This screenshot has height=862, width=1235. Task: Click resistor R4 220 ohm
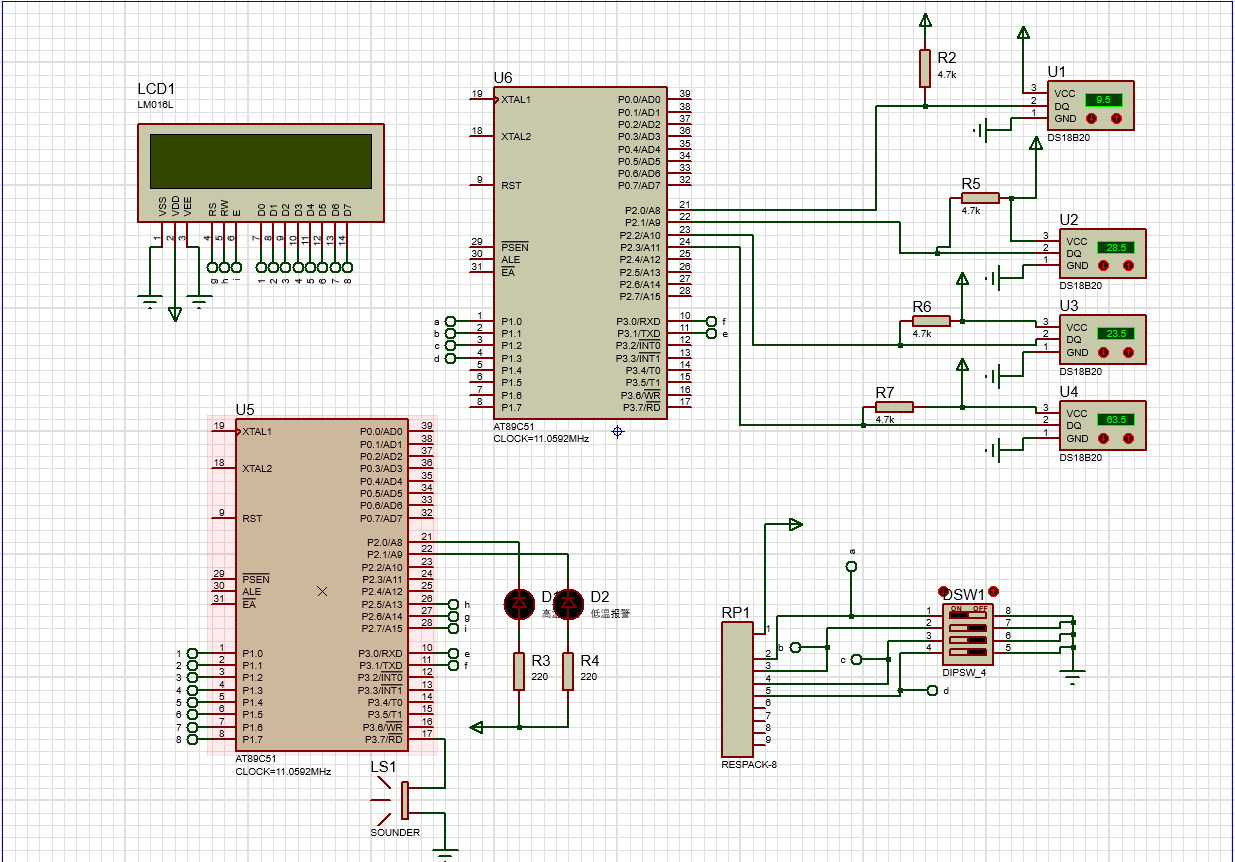(569, 671)
